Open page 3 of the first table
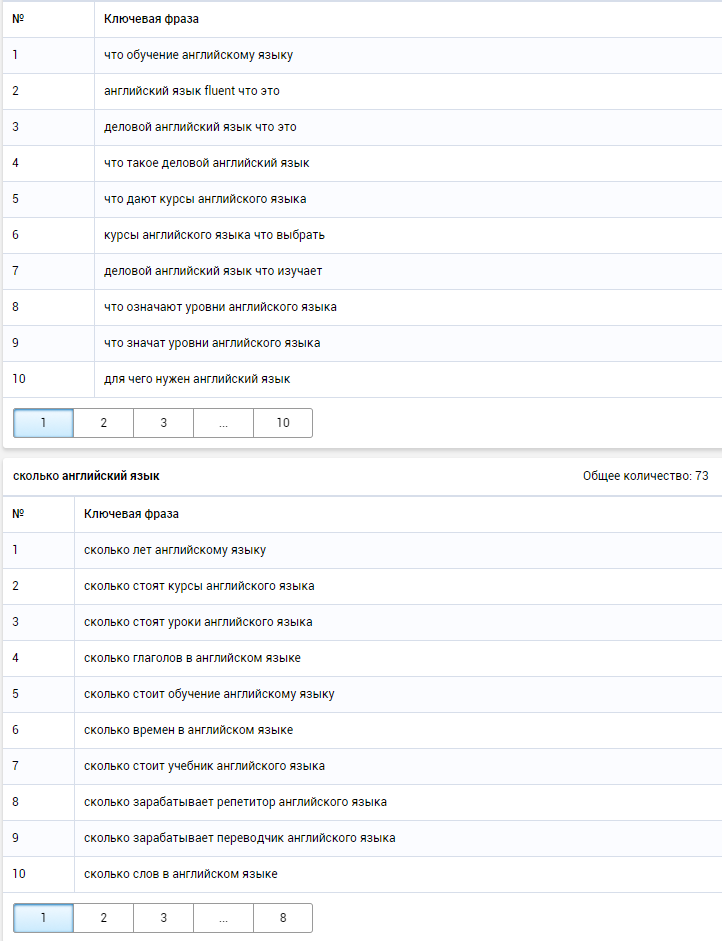This screenshot has height=941, width=722. [163, 423]
